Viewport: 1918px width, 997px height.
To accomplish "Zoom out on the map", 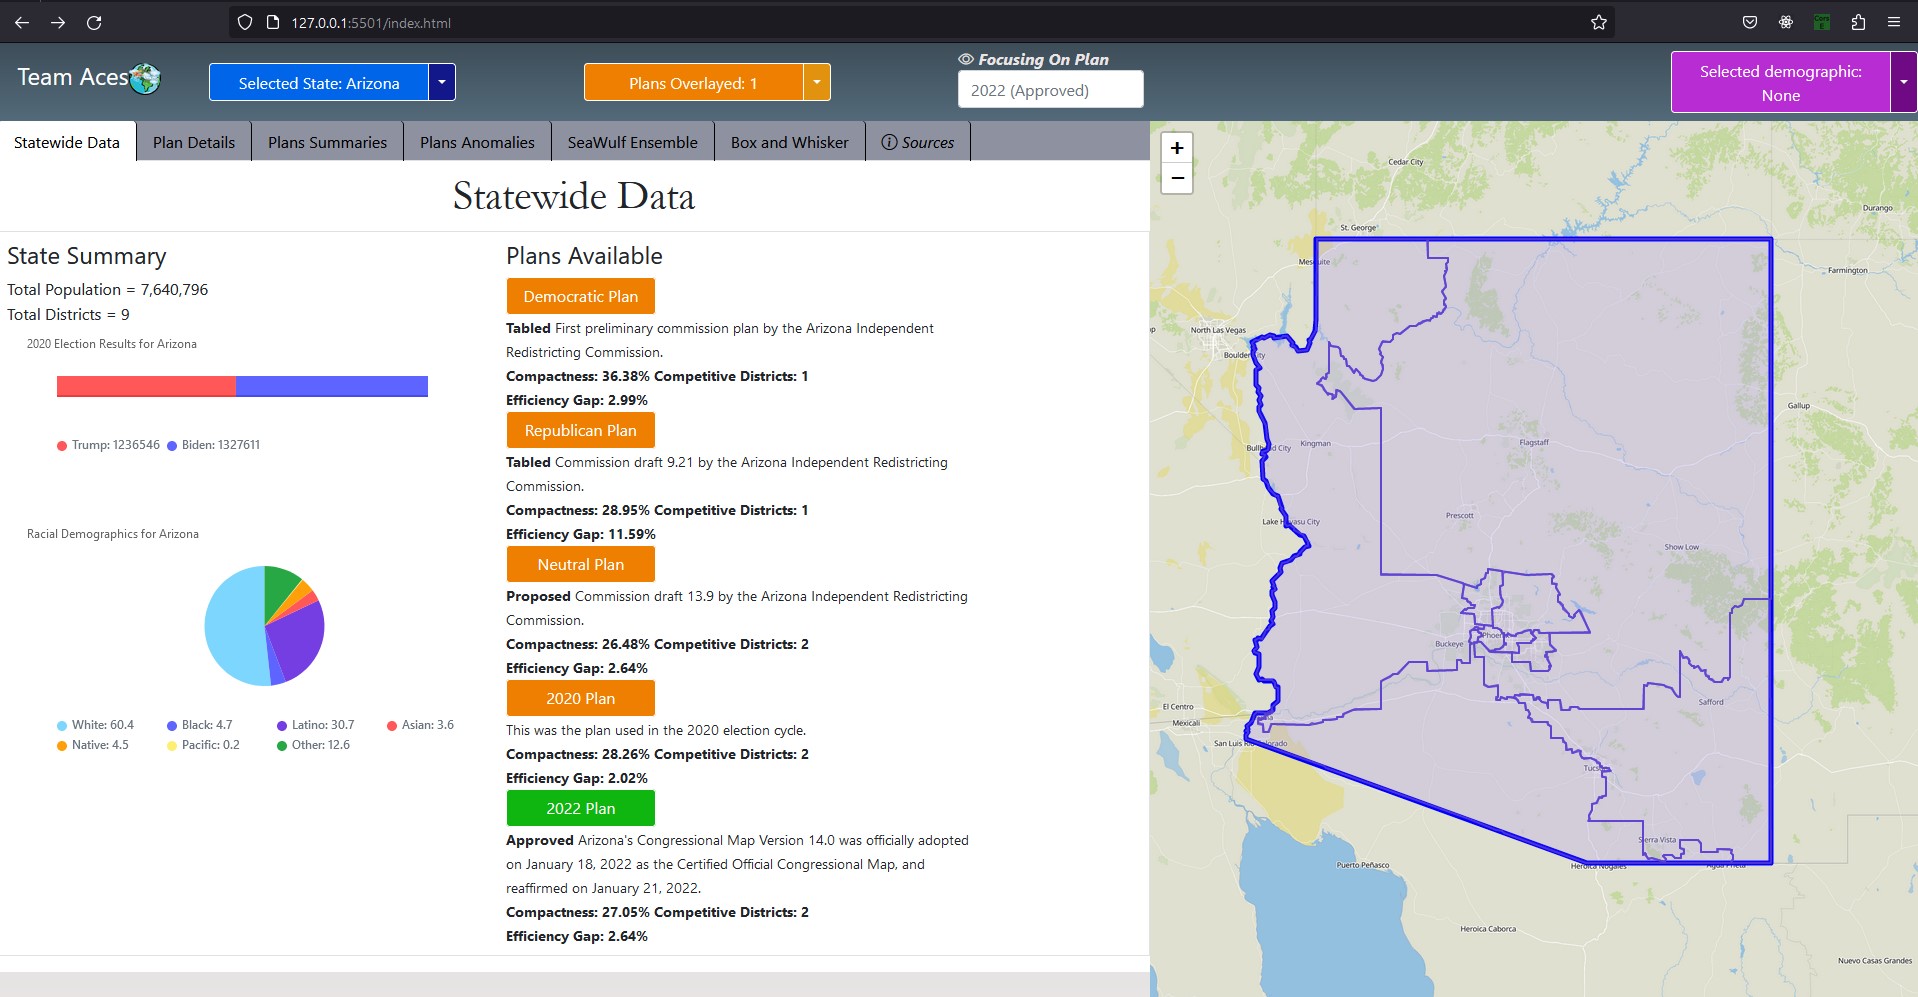I will [x=1177, y=178].
